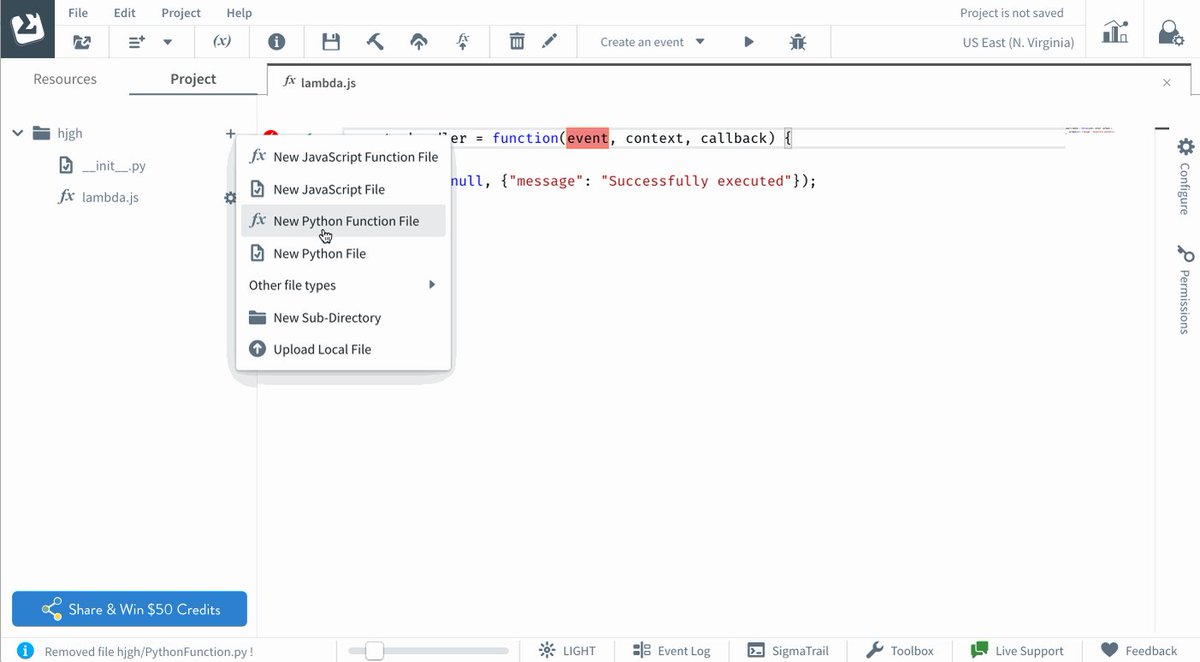The width and height of the screenshot is (1200, 662).
Task: Open __init__.py file in tree
Action: [103, 166]
